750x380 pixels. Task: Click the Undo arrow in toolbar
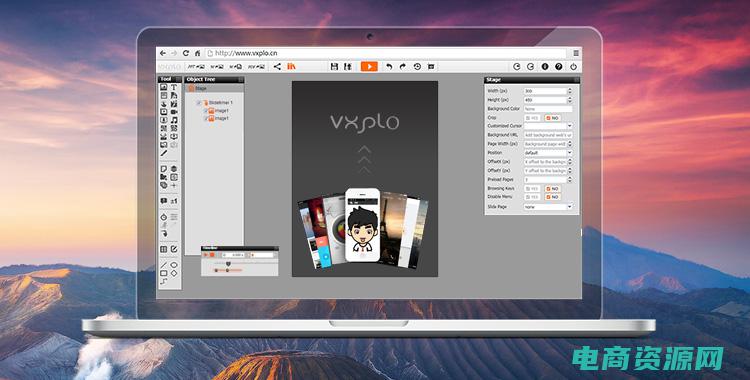tap(389, 67)
